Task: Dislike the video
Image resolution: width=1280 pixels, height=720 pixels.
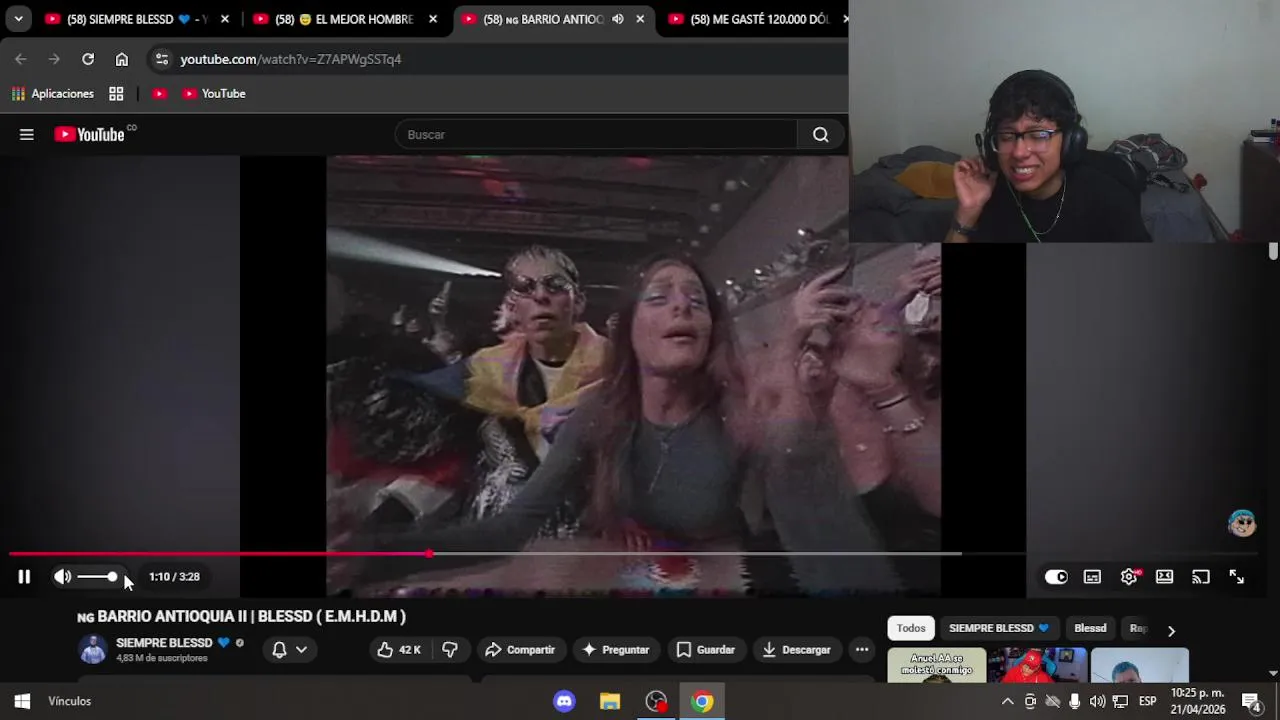Action: [x=450, y=650]
